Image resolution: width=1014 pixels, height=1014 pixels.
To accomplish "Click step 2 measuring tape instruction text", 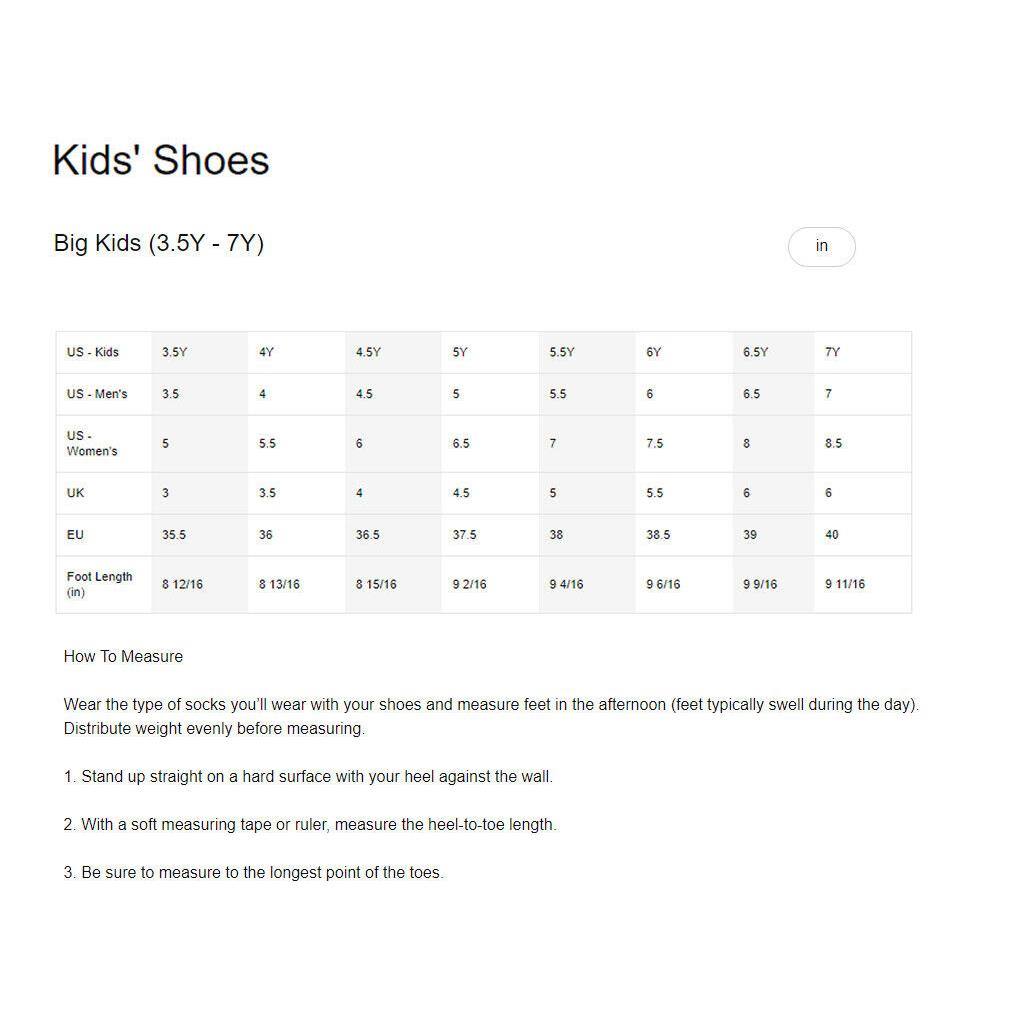I will pyautogui.click(x=310, y=825).
